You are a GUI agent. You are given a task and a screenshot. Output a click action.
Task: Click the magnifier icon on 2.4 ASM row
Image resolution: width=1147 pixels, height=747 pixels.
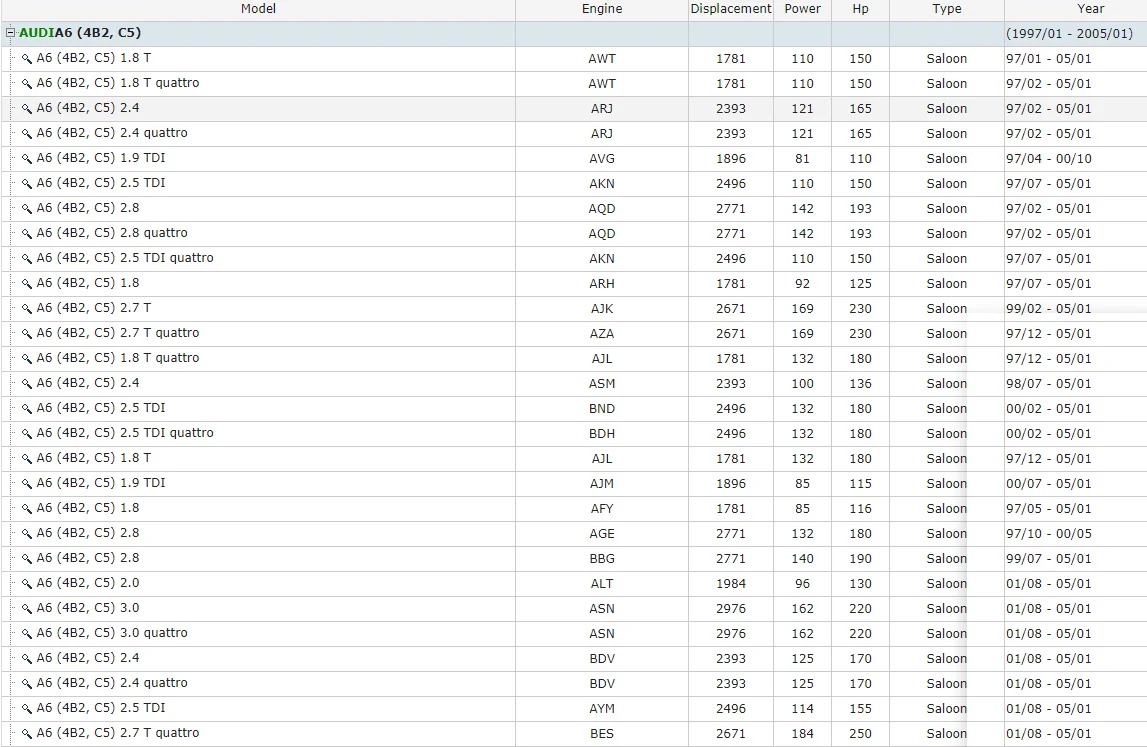pos(26,383)
